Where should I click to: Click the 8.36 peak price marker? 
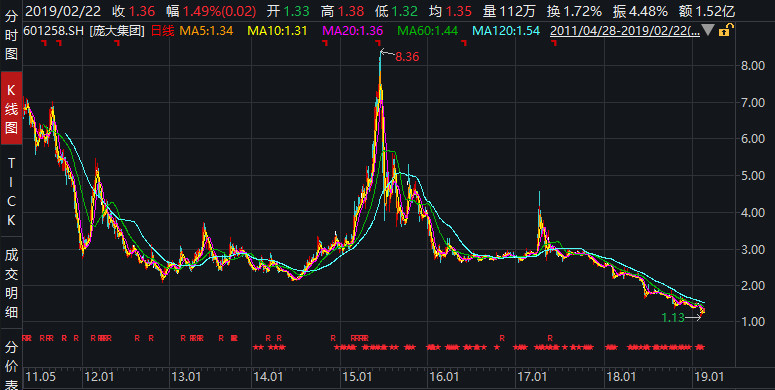click(x=407, y=57)
